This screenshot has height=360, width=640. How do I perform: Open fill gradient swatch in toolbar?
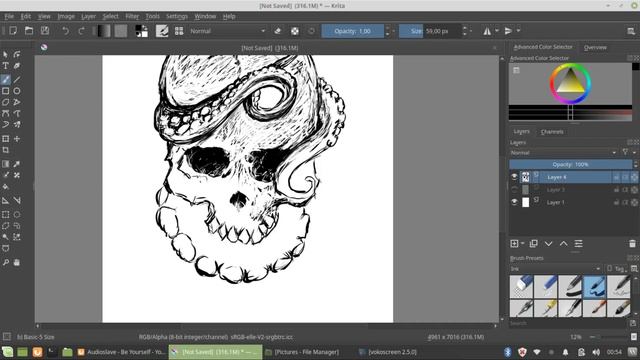pos(104,31)
